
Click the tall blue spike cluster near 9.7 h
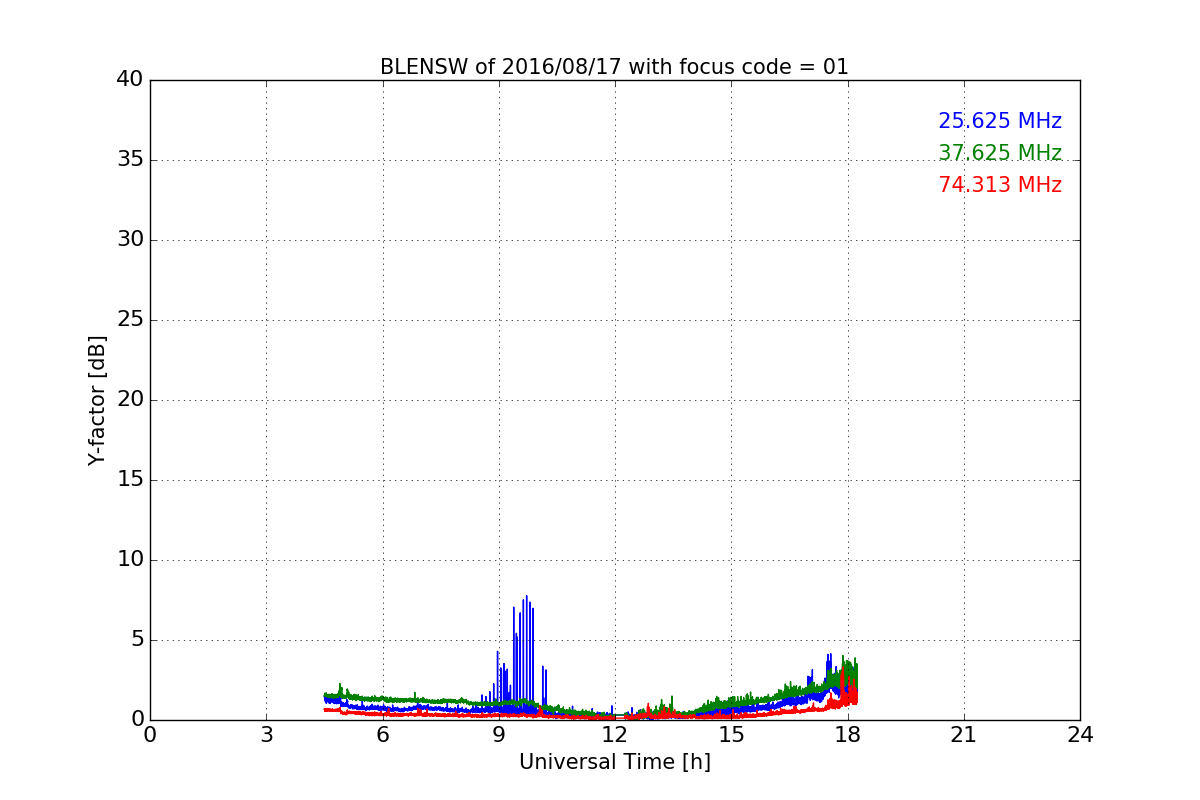click(x=525, y=655)
